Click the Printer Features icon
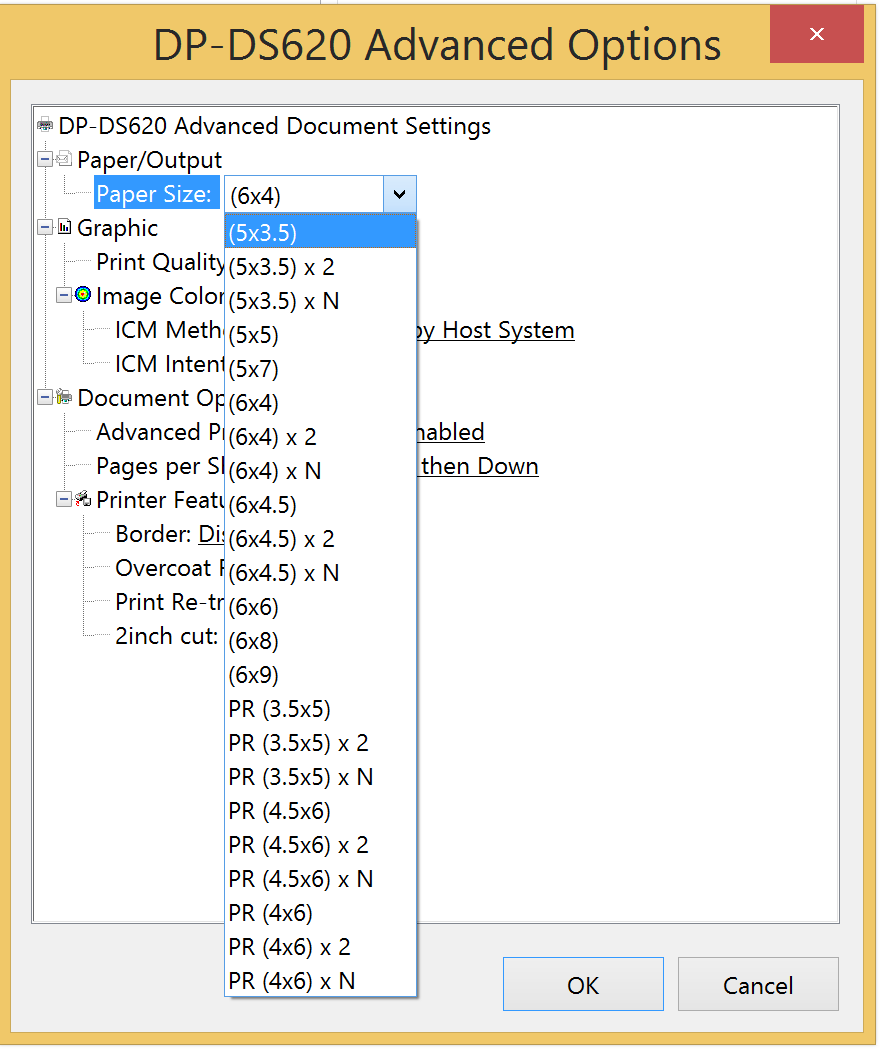The height and width of the screenshot is (1050, 882). coord(83,499)
